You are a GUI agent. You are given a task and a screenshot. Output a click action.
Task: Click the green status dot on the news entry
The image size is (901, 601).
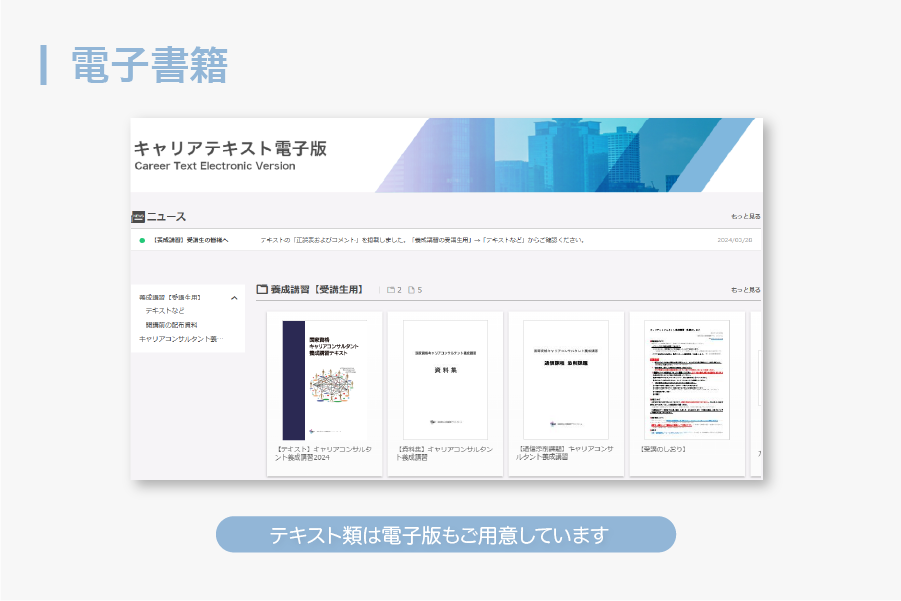pos(141,238)
